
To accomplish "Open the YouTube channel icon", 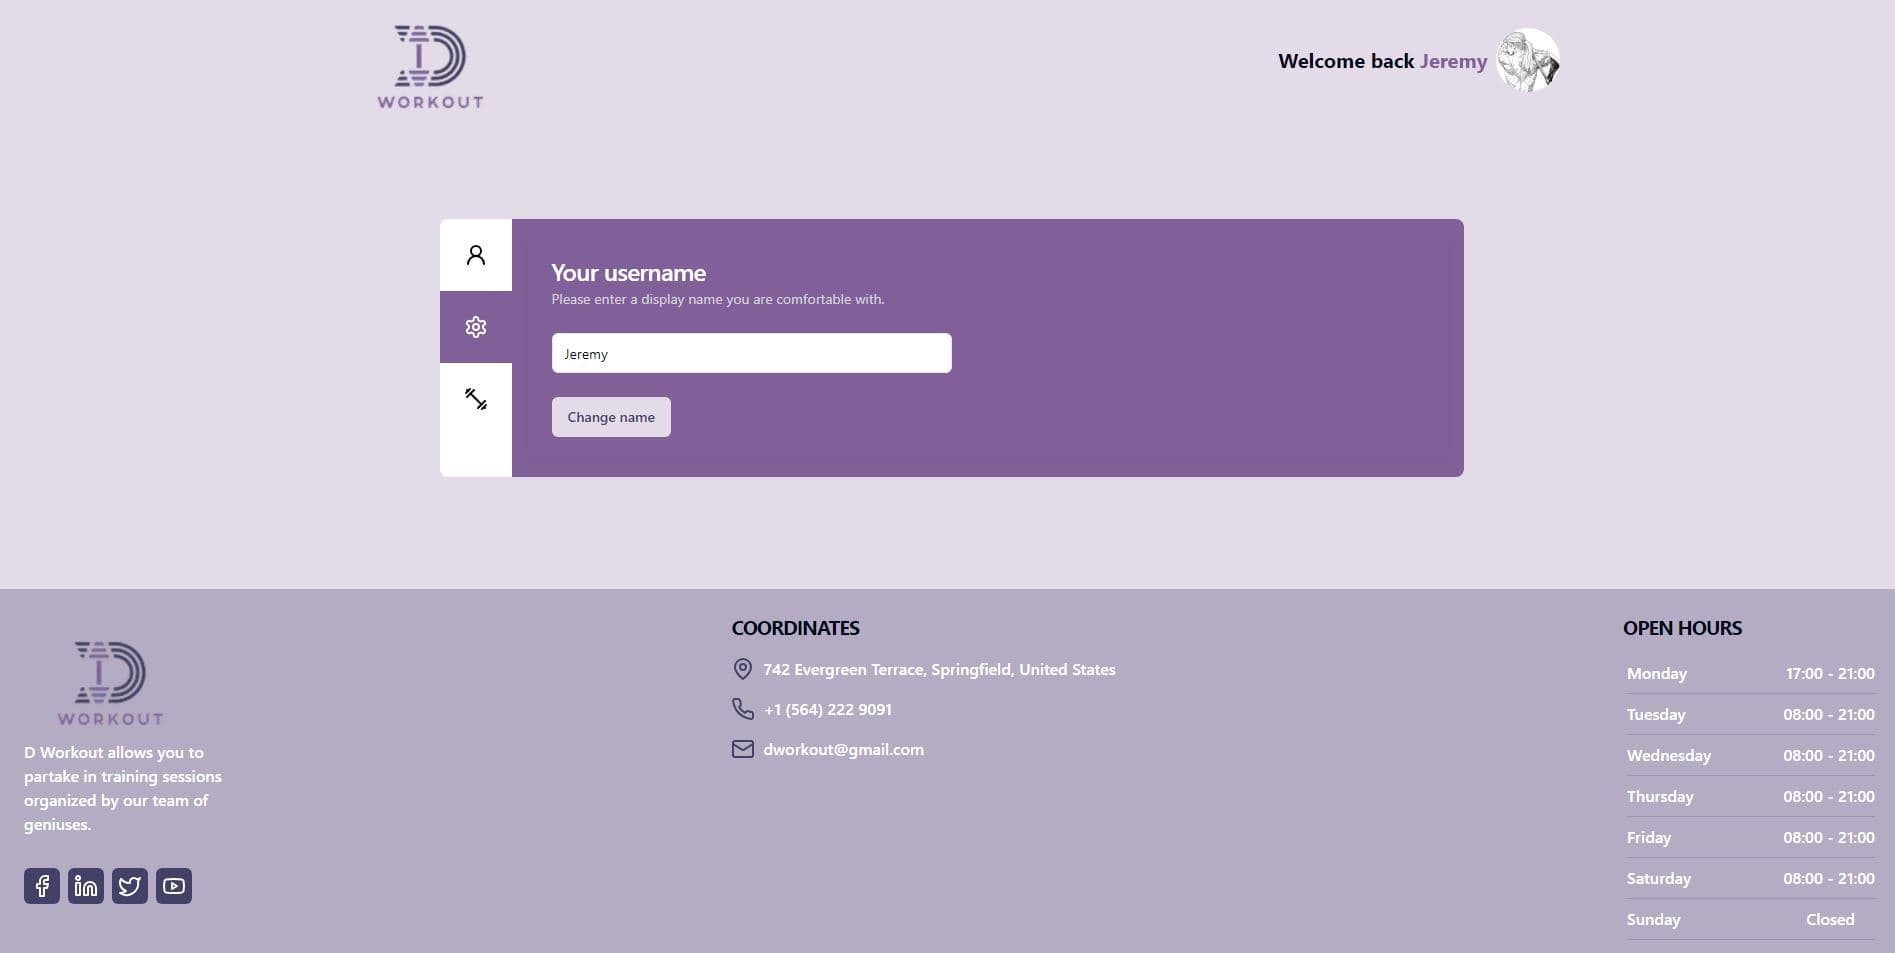I will 174,885.
